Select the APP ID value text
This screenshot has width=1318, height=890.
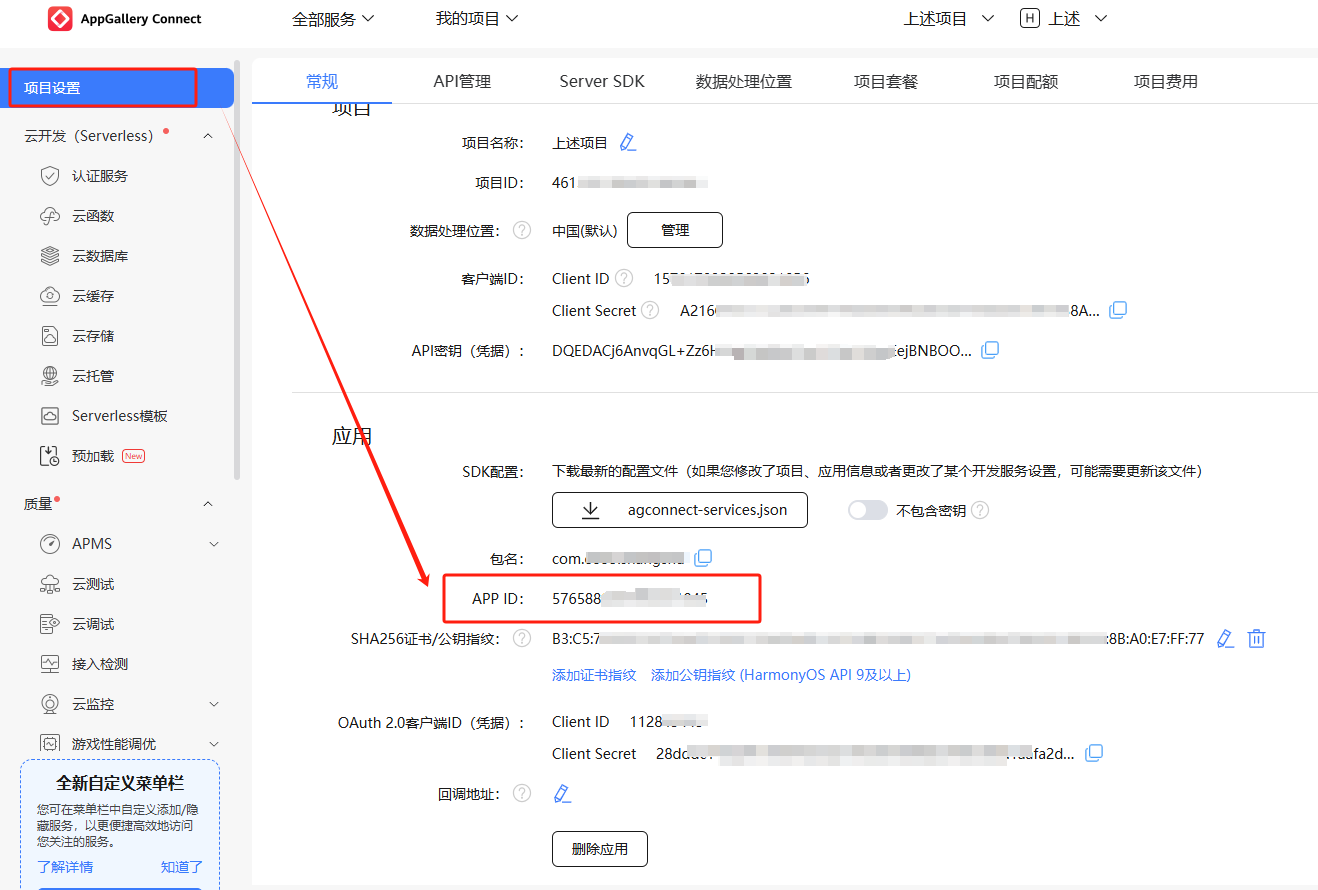630,599
